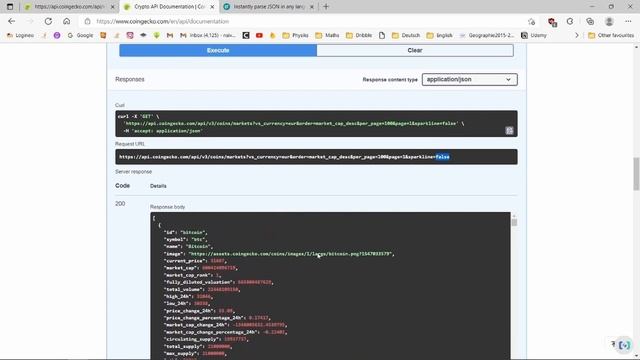Go to the browser home page
Screen dimensions: 640x360
click(x=67, y=21)
